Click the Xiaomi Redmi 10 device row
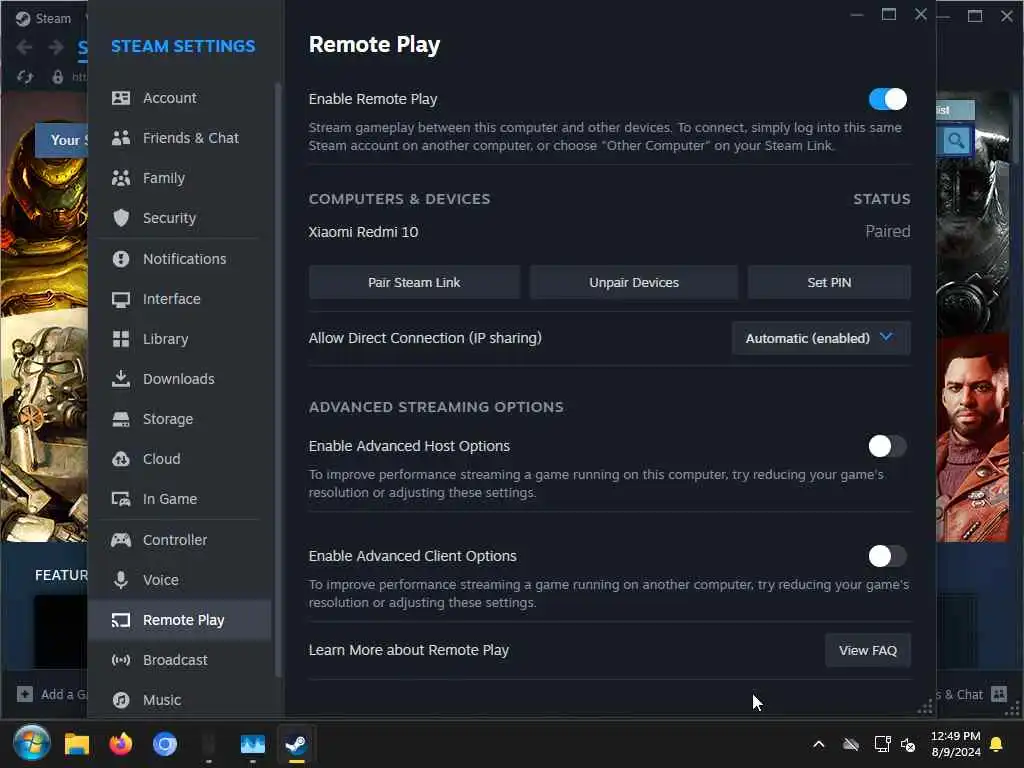Image resolution: width=1024 pixels, height=768 pixels. [x=609, y=232]
